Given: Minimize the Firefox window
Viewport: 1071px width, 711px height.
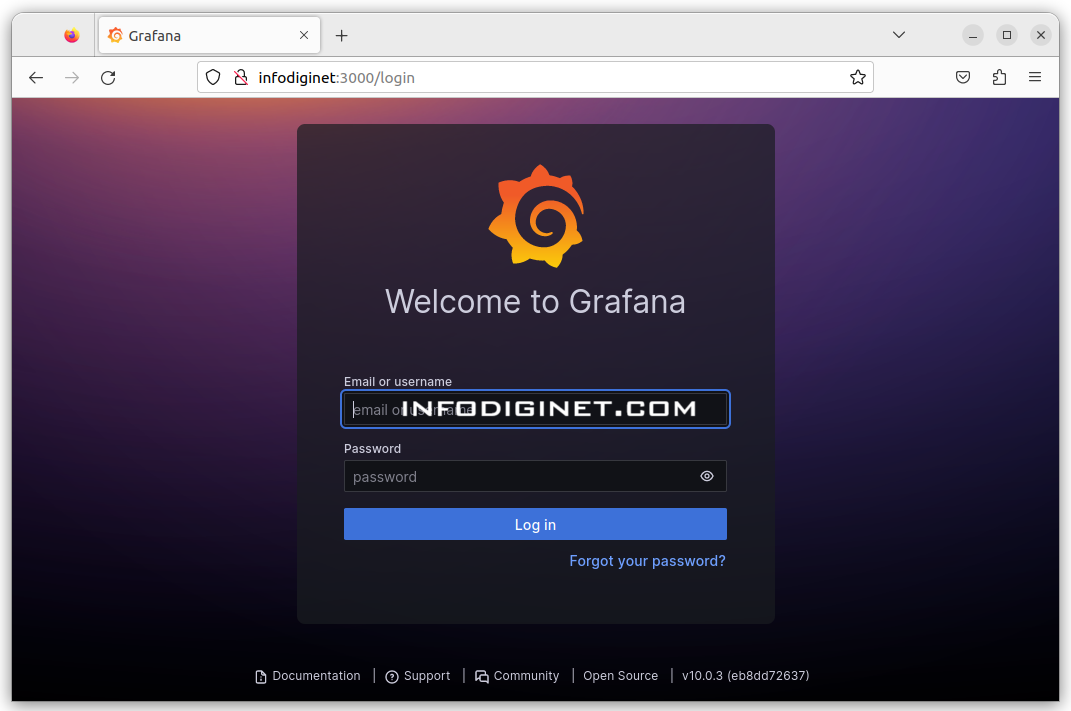Looking at the screenshot, I should 973,35.
